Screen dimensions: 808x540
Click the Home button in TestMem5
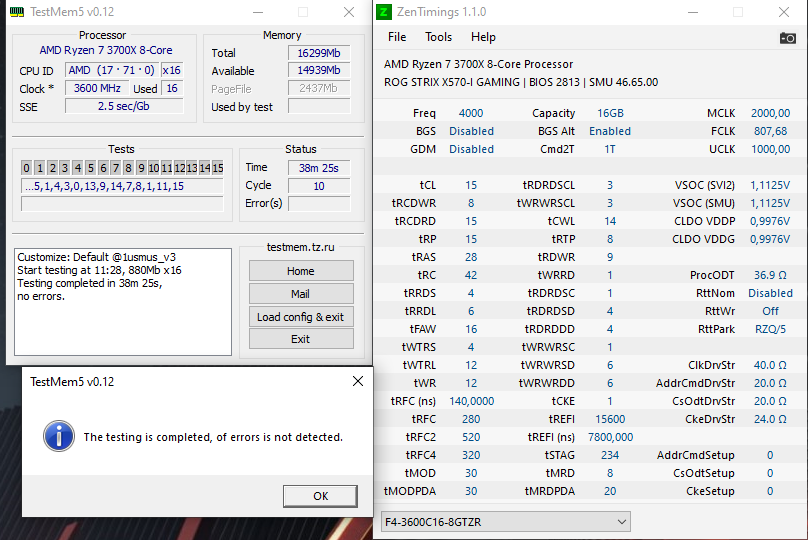(301, 271)
